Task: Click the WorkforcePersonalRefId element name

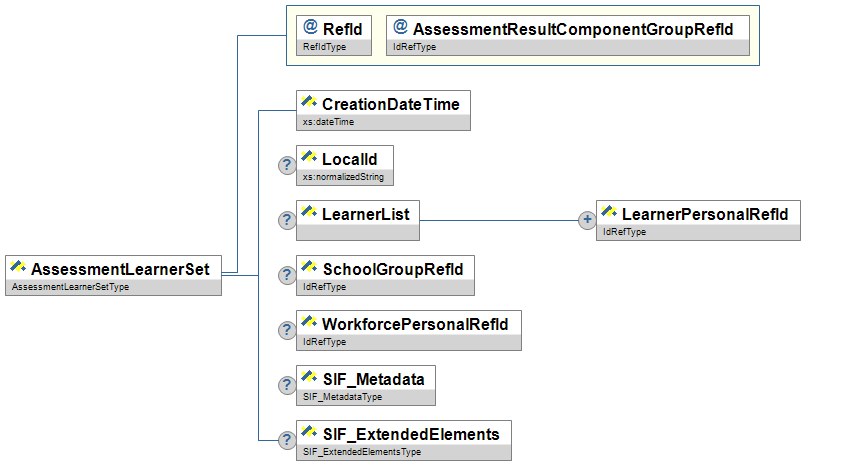Action: point(415,323)
